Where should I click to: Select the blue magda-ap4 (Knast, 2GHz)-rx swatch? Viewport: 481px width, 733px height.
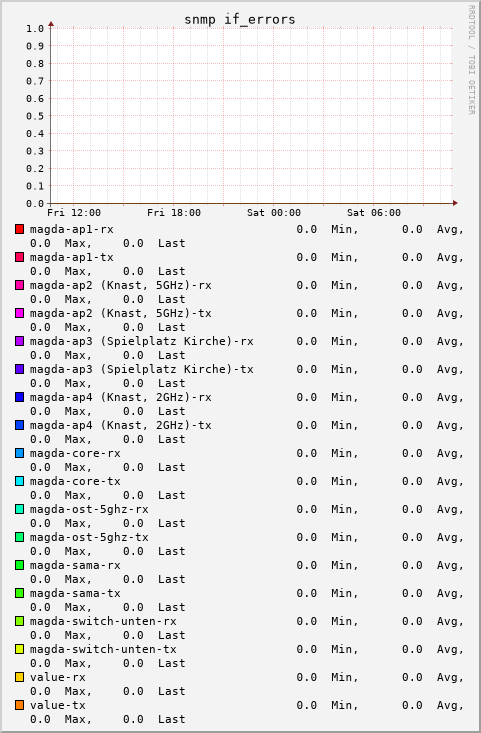[19, 397]
